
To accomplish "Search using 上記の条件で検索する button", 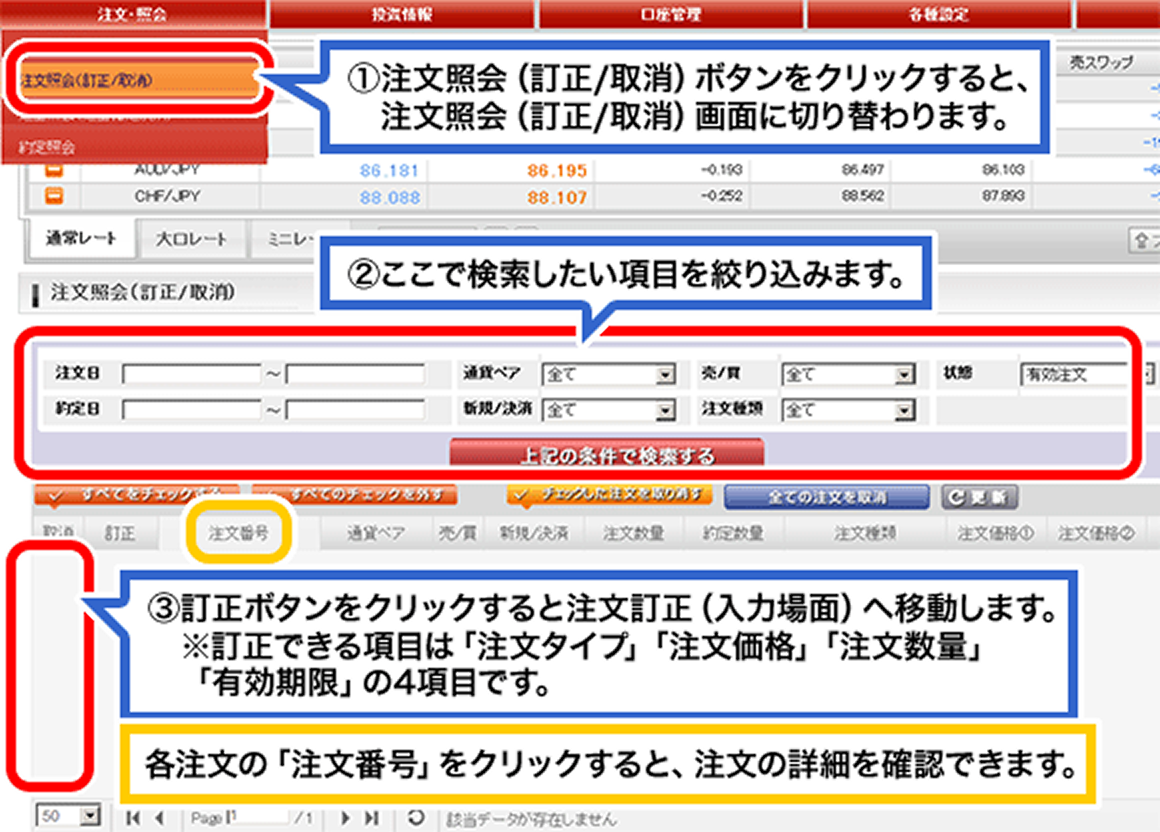I will click(x=605, y=452).
